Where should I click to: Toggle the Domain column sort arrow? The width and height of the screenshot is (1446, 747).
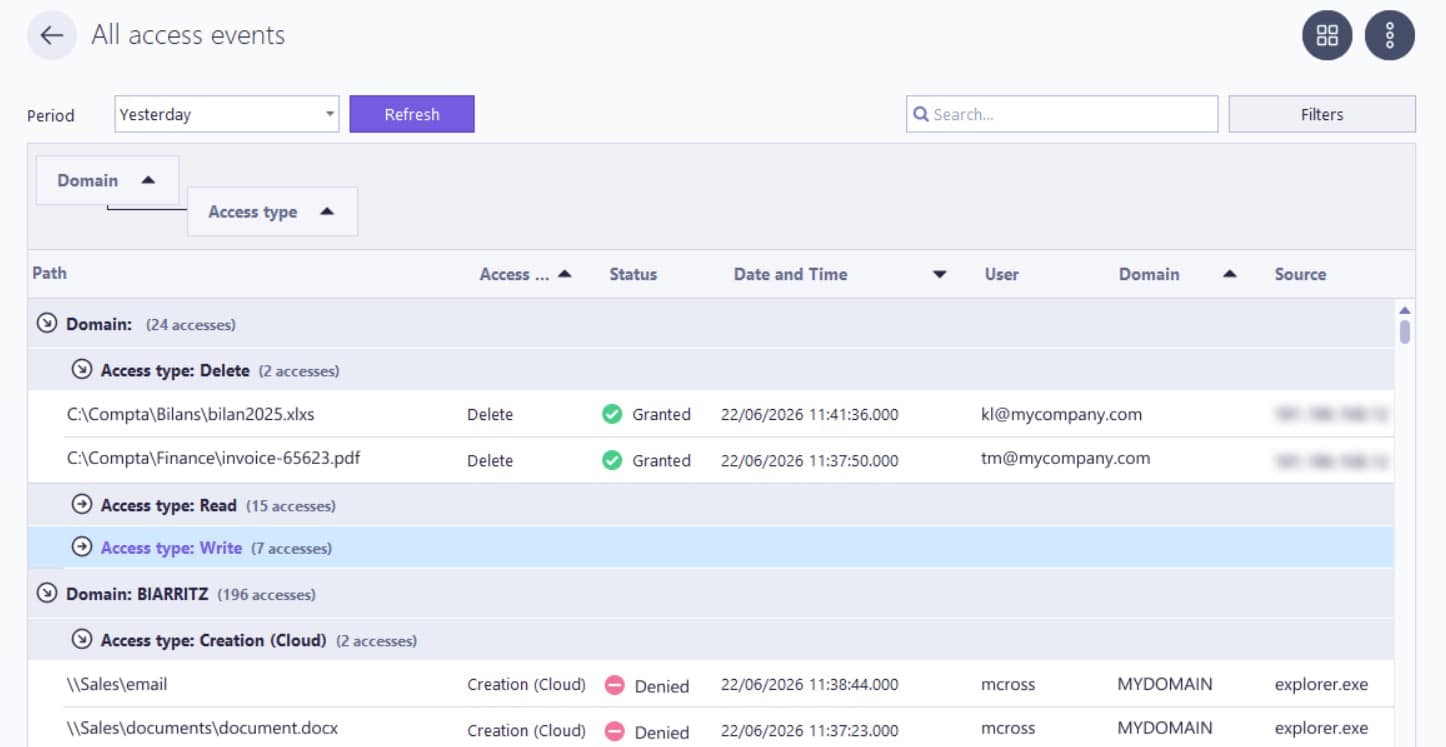click(x=1230, y=274)
